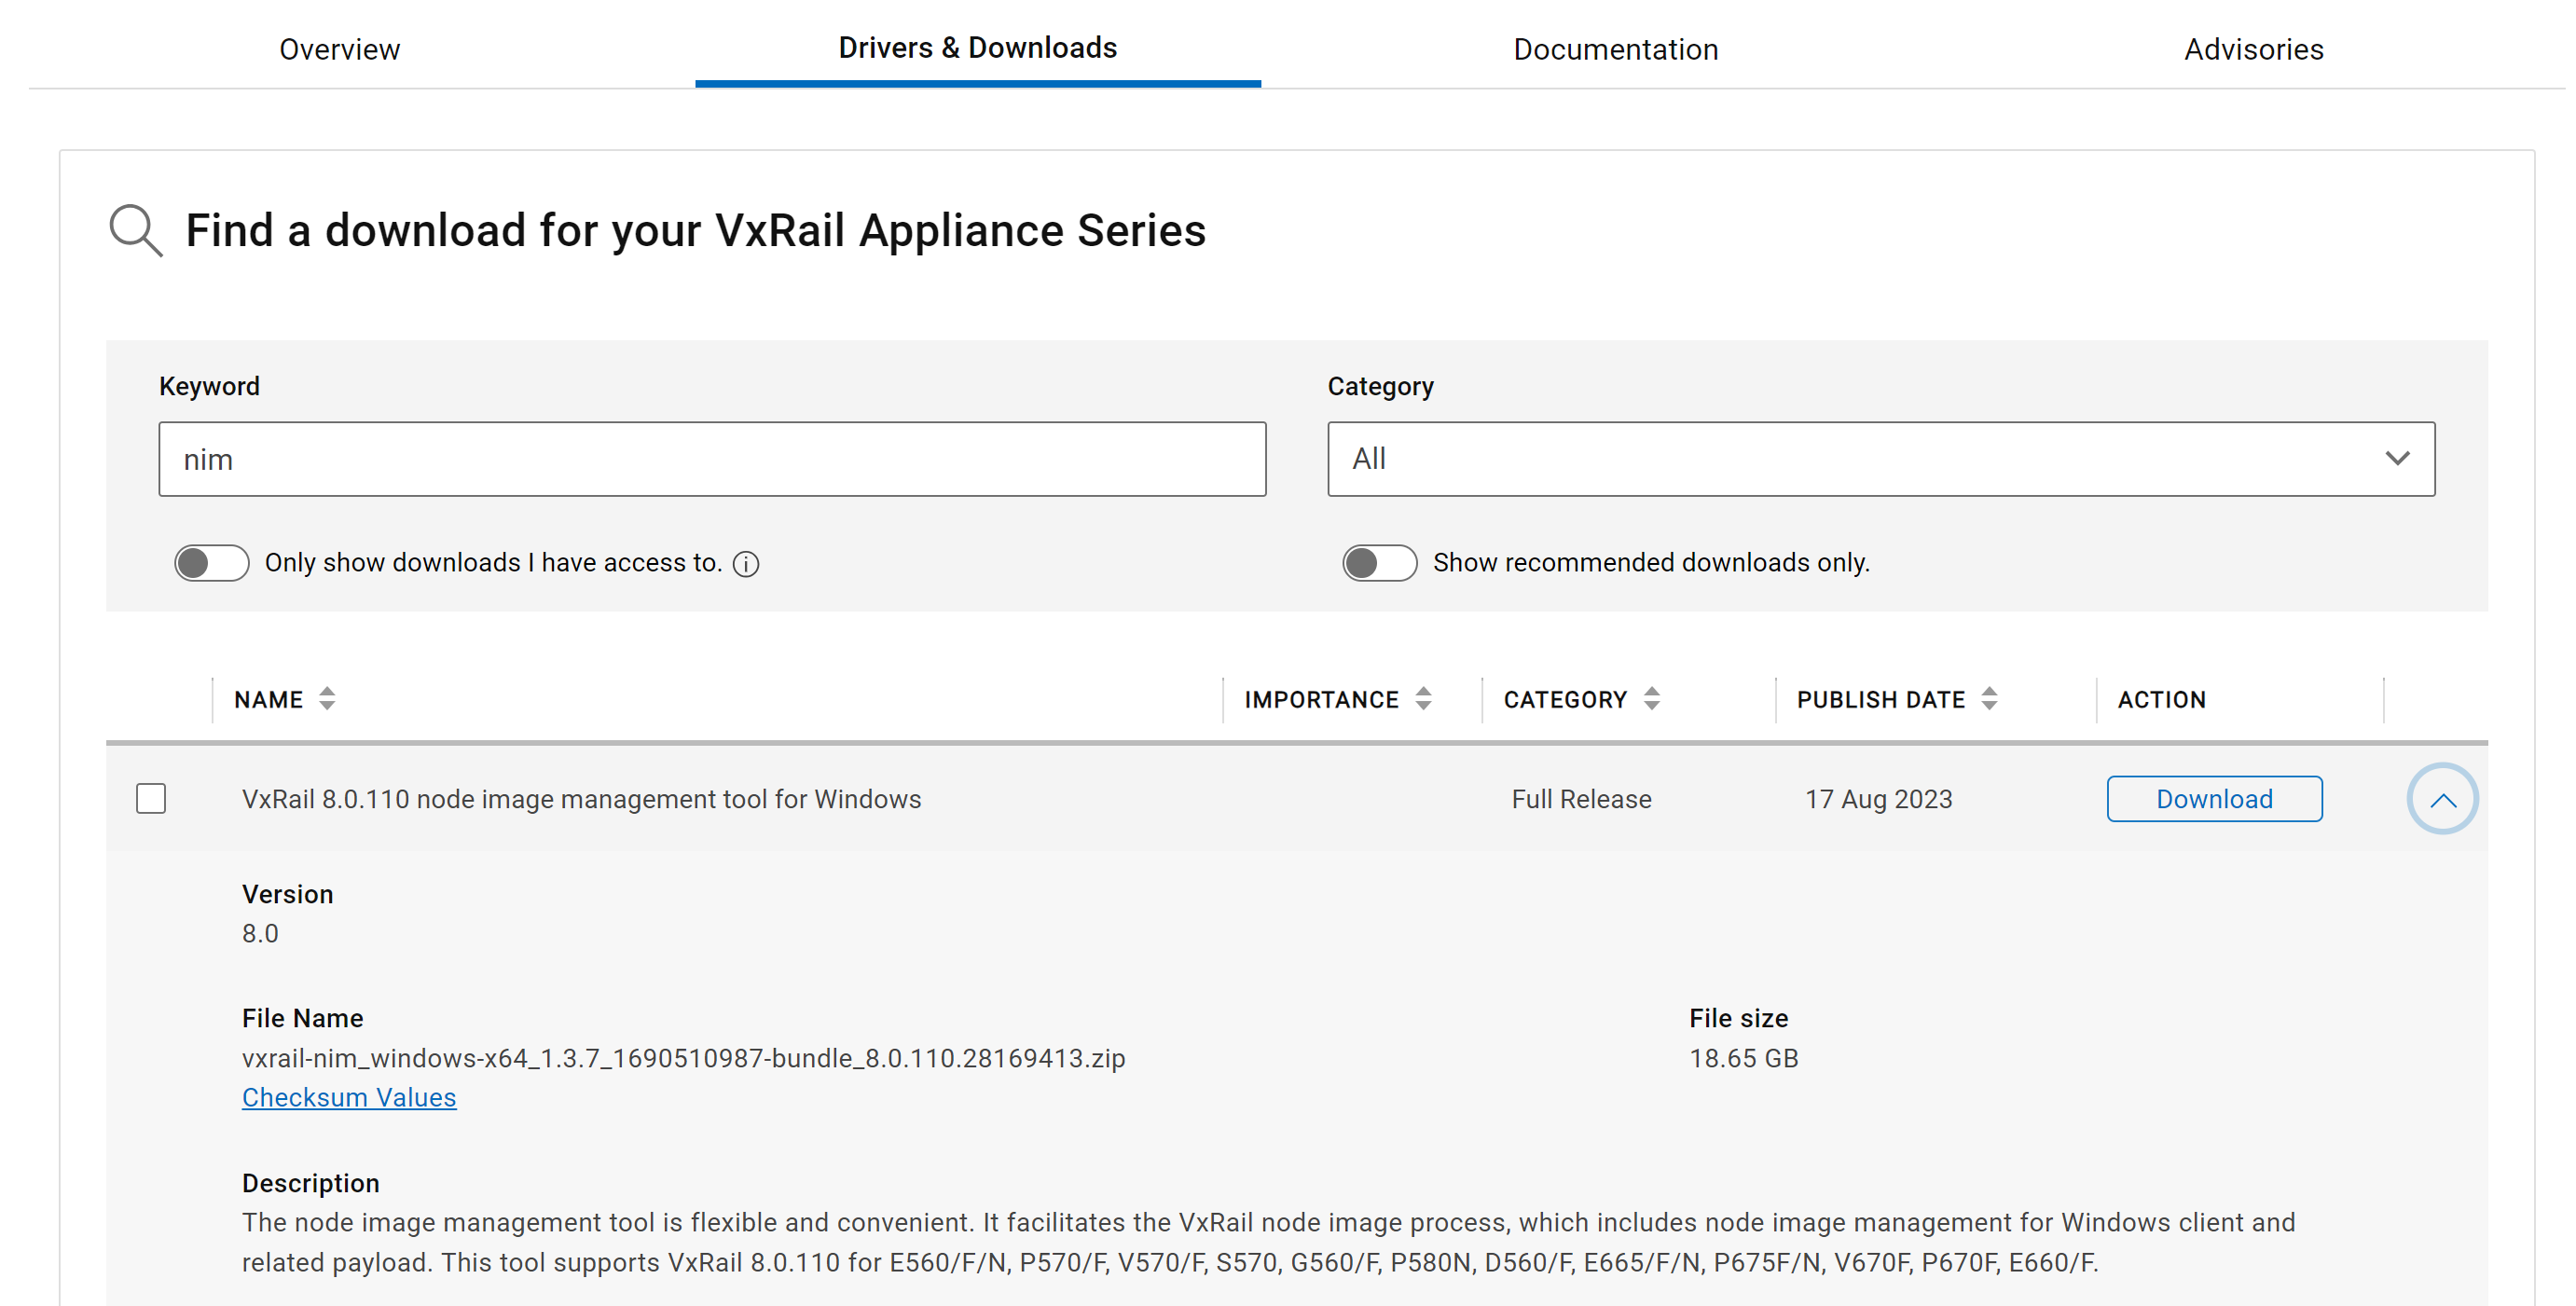Open the Checksum Values link

pyautogui.click(x=349, y=1097)
